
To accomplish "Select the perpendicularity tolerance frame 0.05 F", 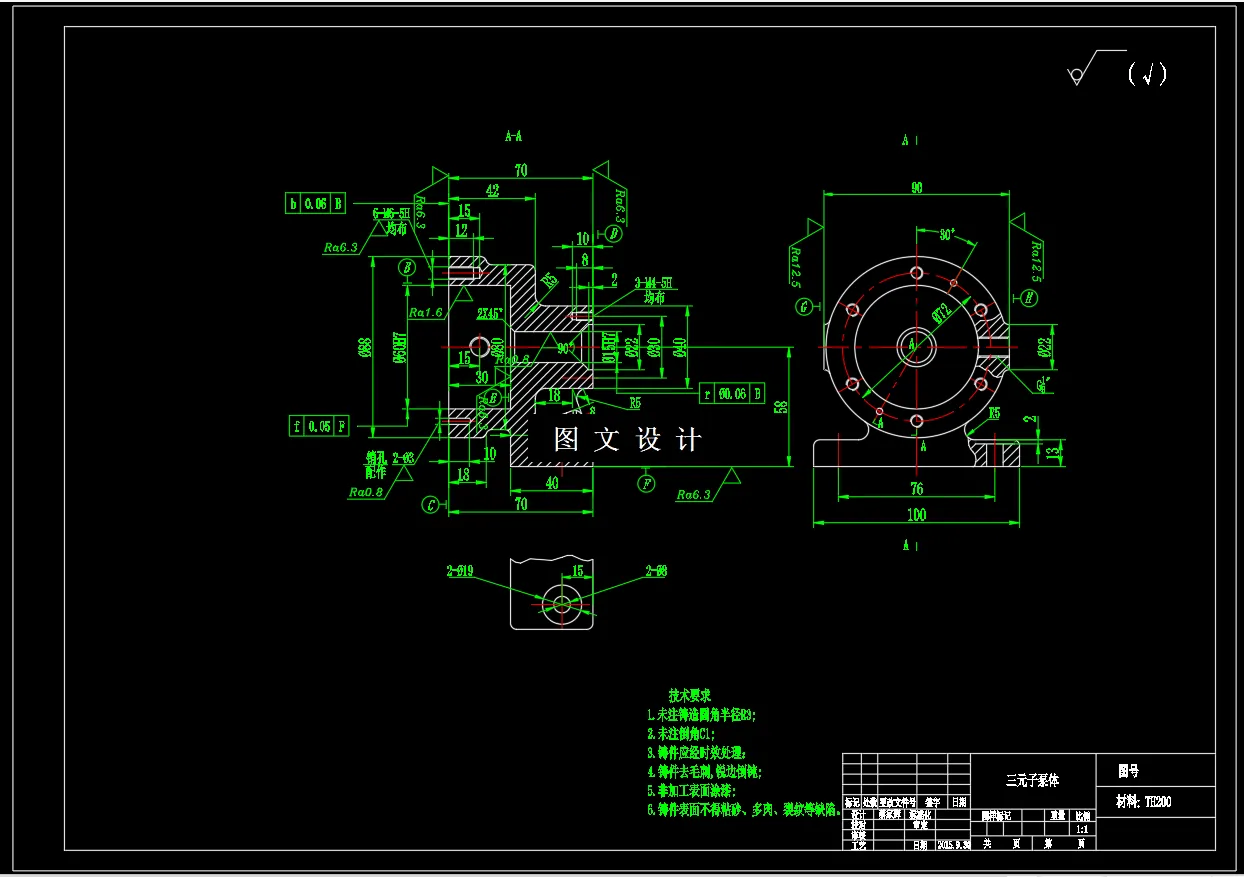I will [x=320, y=424].
